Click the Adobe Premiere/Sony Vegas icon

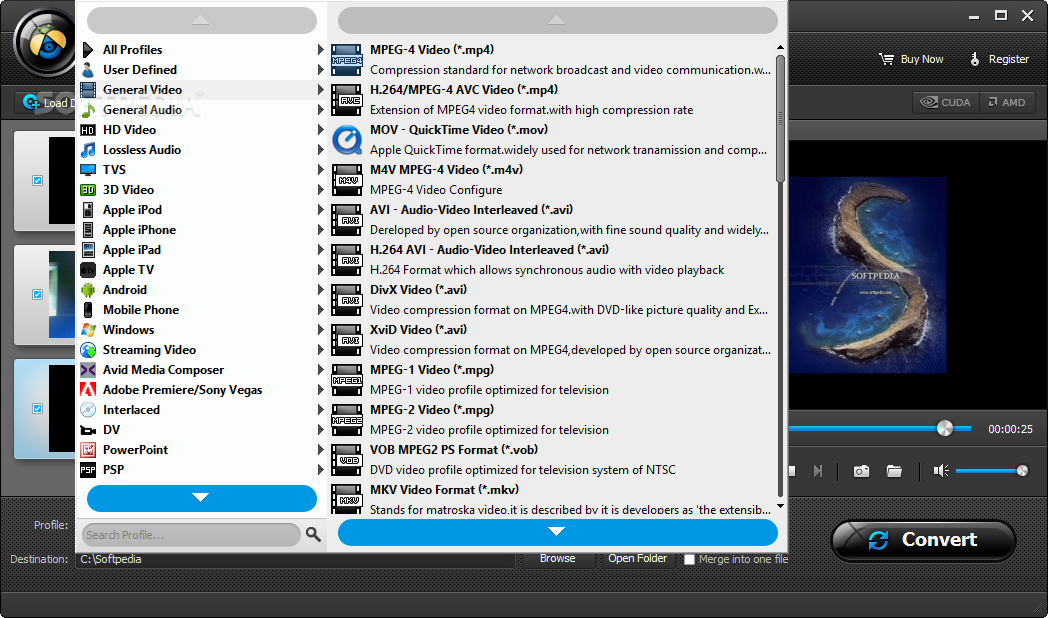88,390
